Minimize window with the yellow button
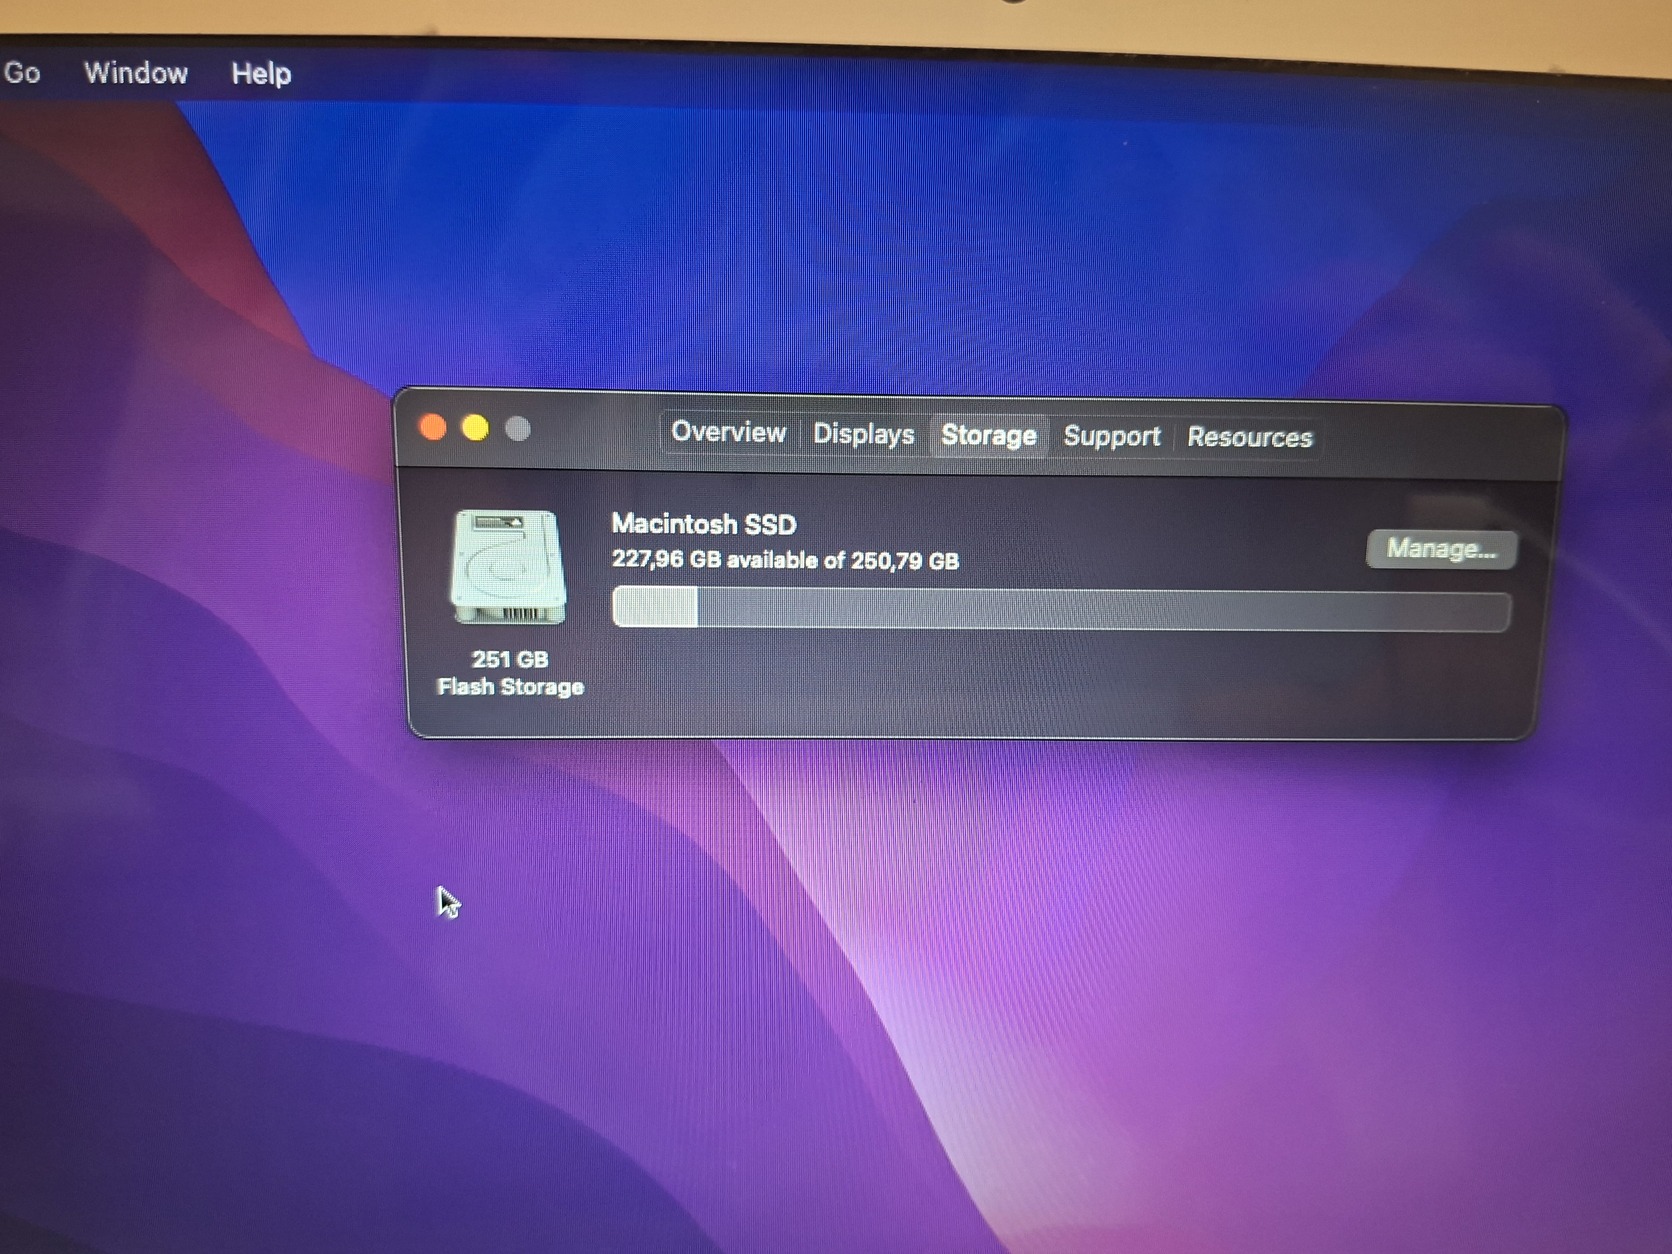1672x1254 pixels. click(475, 429)
